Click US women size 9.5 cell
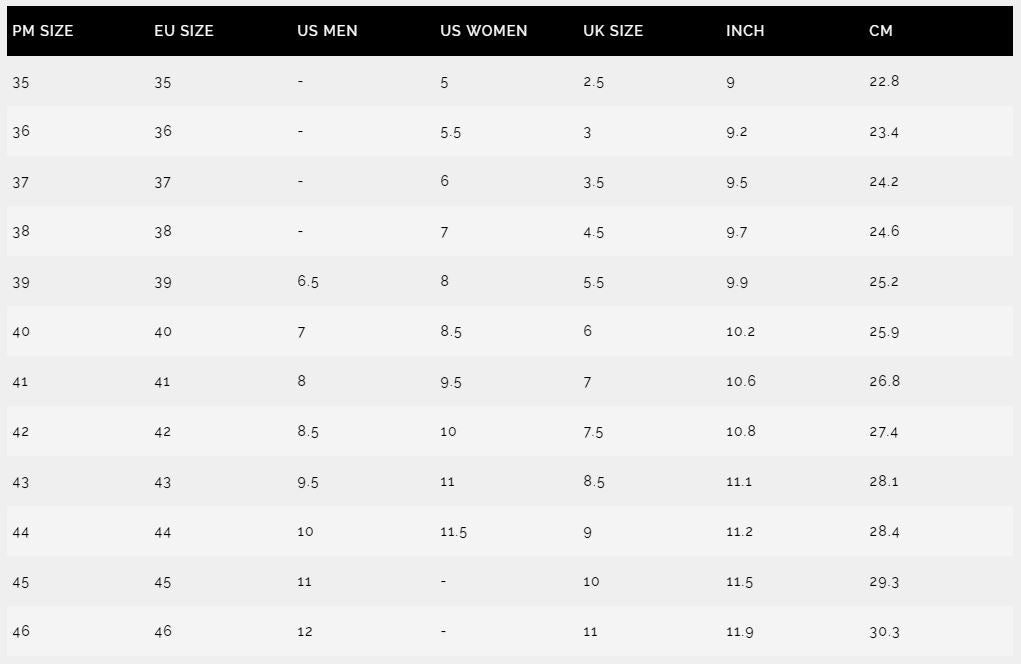This screenshot has width=1021, height=664. 451,382
